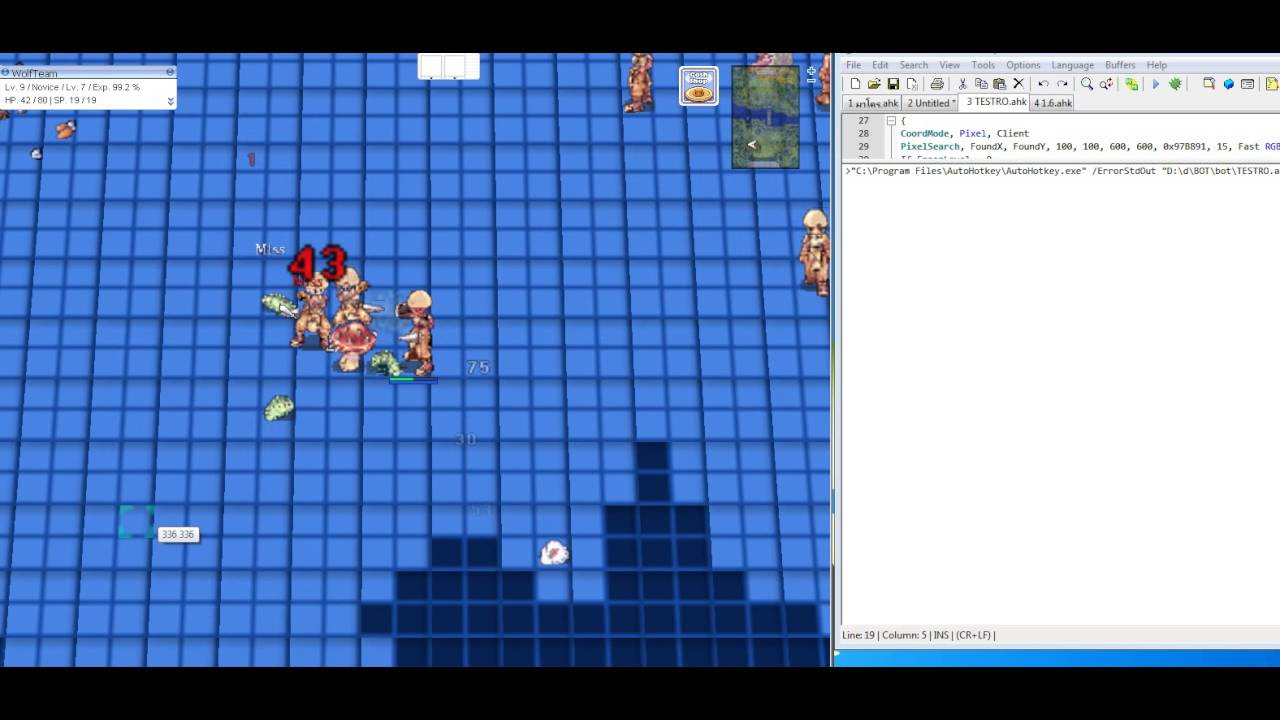1280x720 pixels.
Task: Click the Paste clipboard icon
Action: [x=999, y=84]
